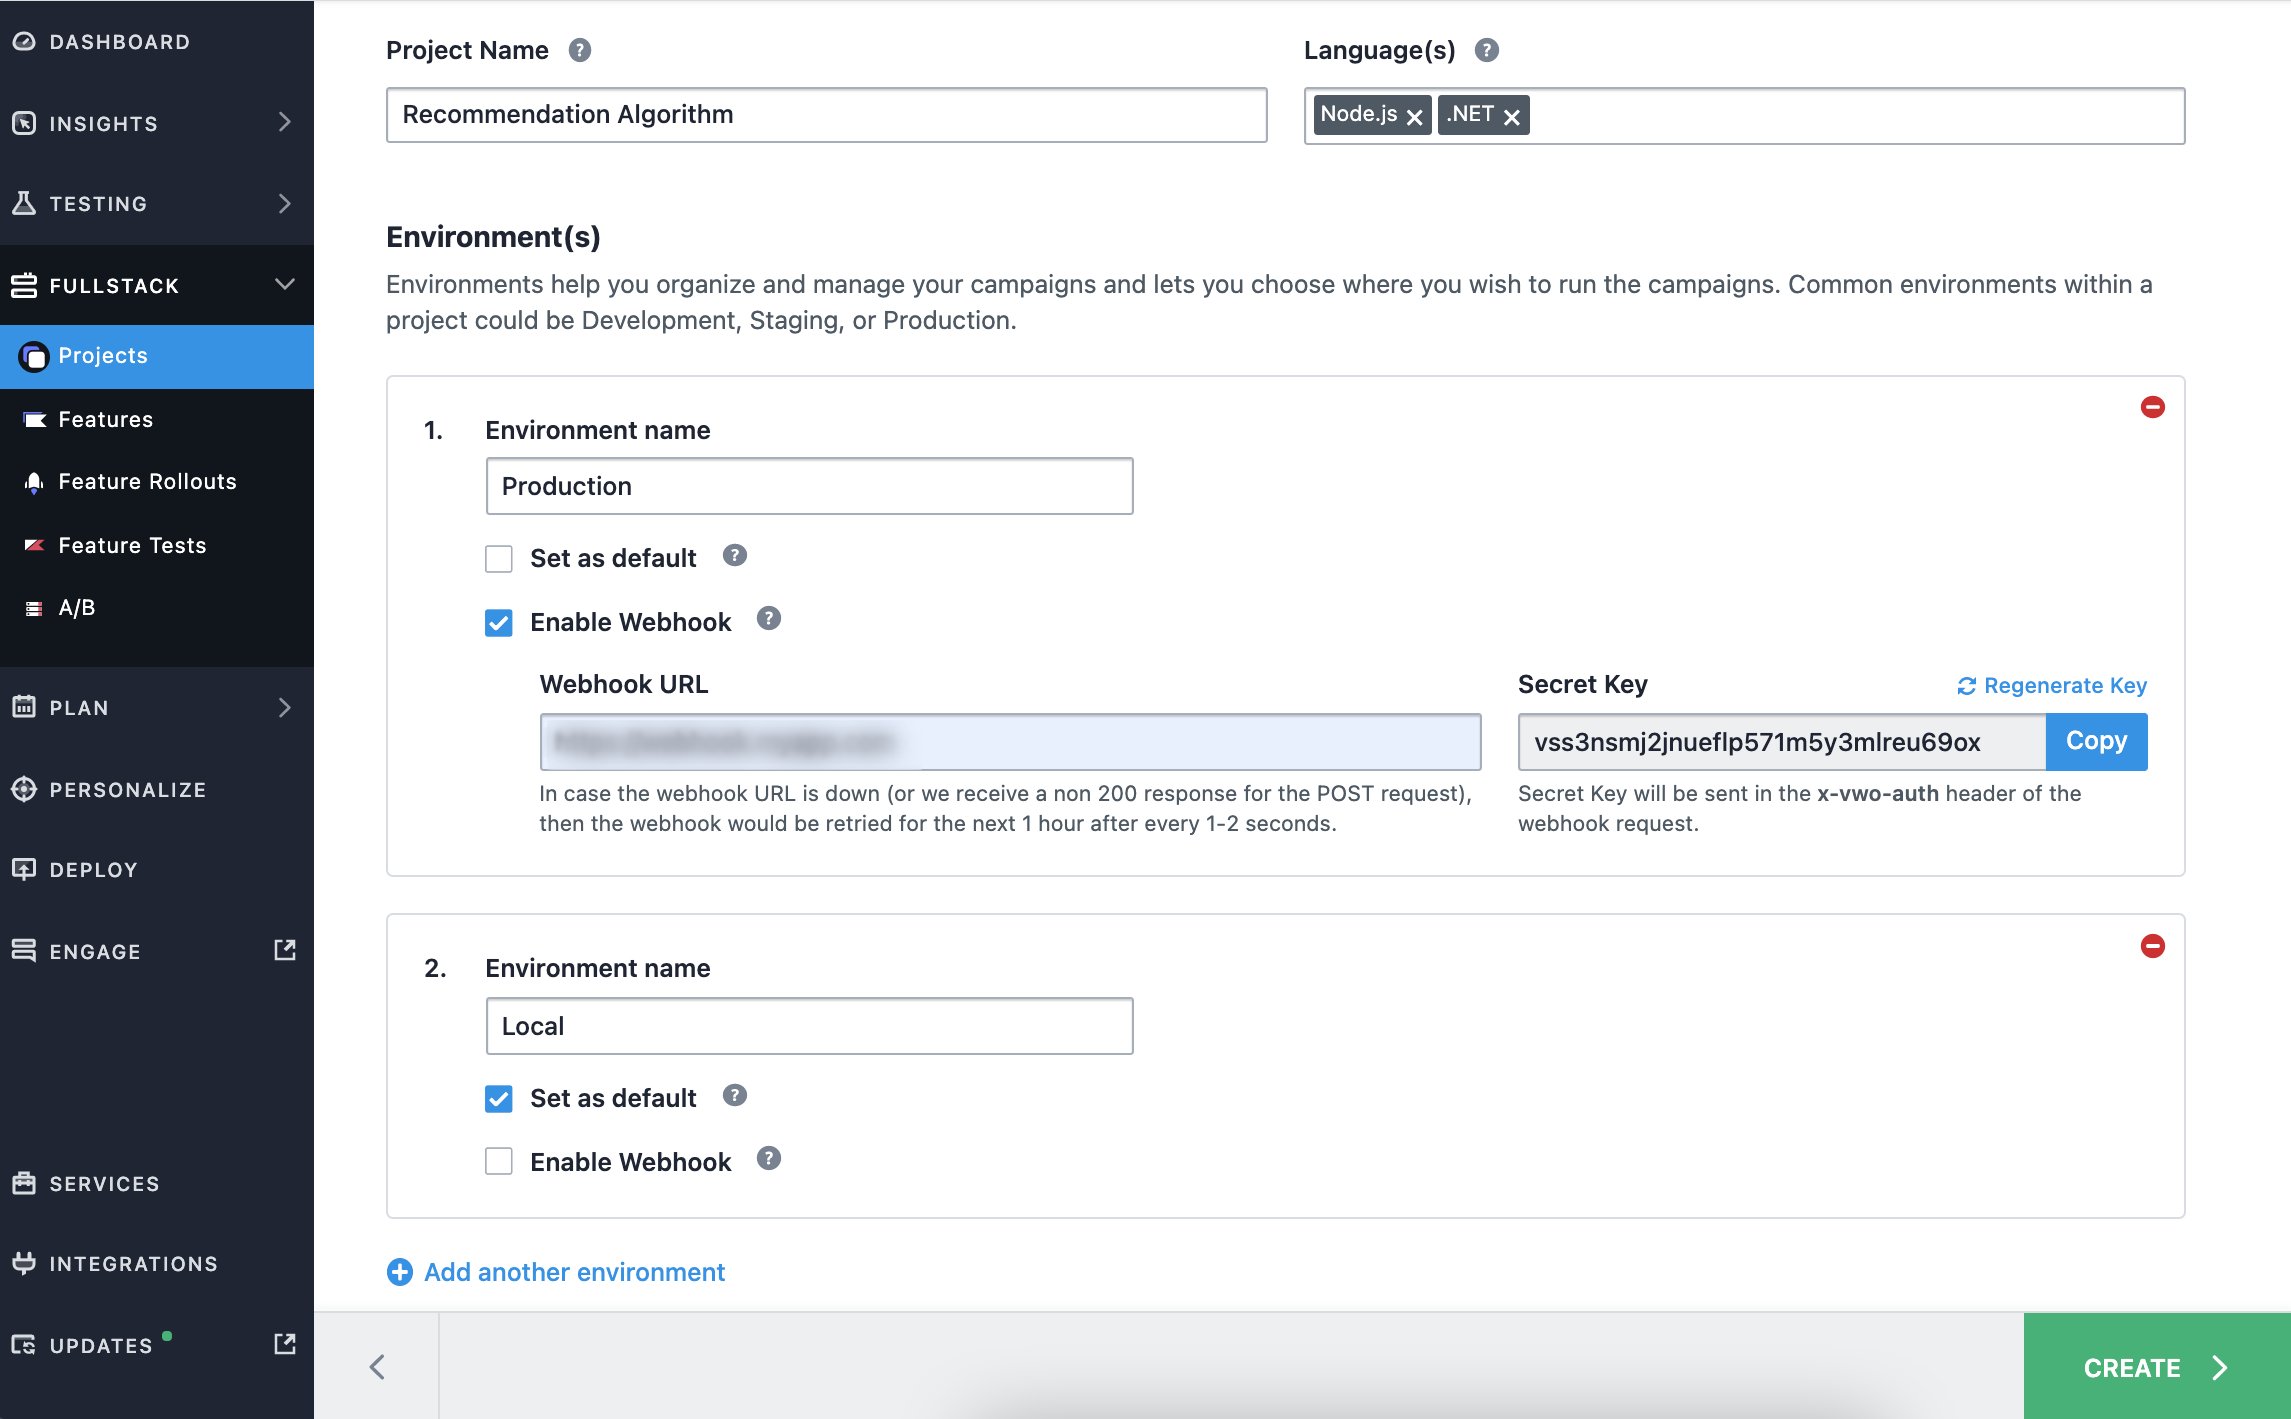Screen dimensions: 2291x1419
Task: Toggle Set as default checkbox for Local
Action: click(x=501, y=1098)
